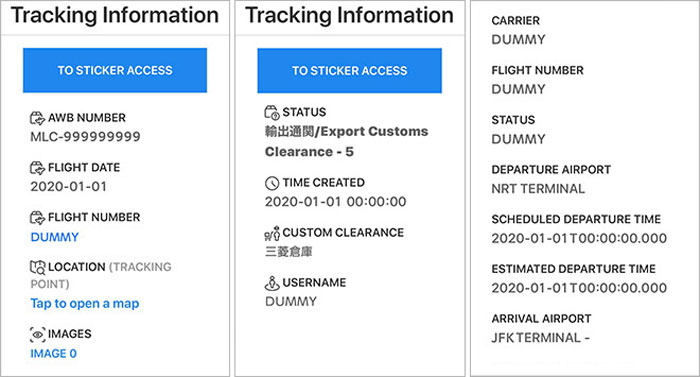700x377 pixels.
Task: Tap to open a map link
Action: point(85,304)
